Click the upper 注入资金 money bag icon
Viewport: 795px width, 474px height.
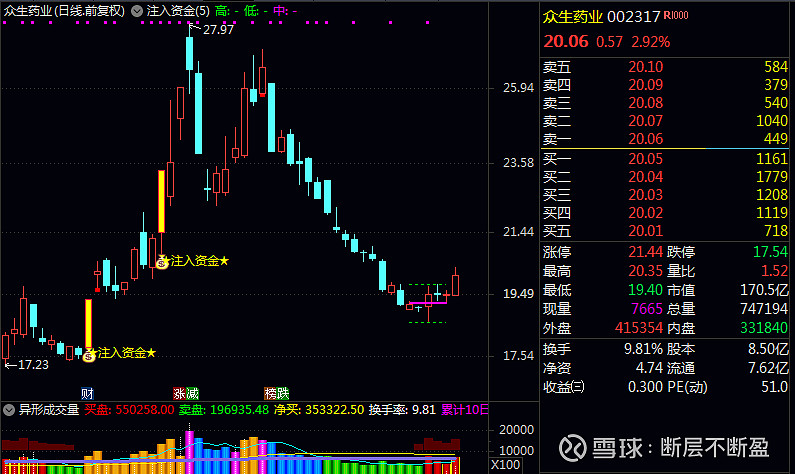tap(162, 263)
